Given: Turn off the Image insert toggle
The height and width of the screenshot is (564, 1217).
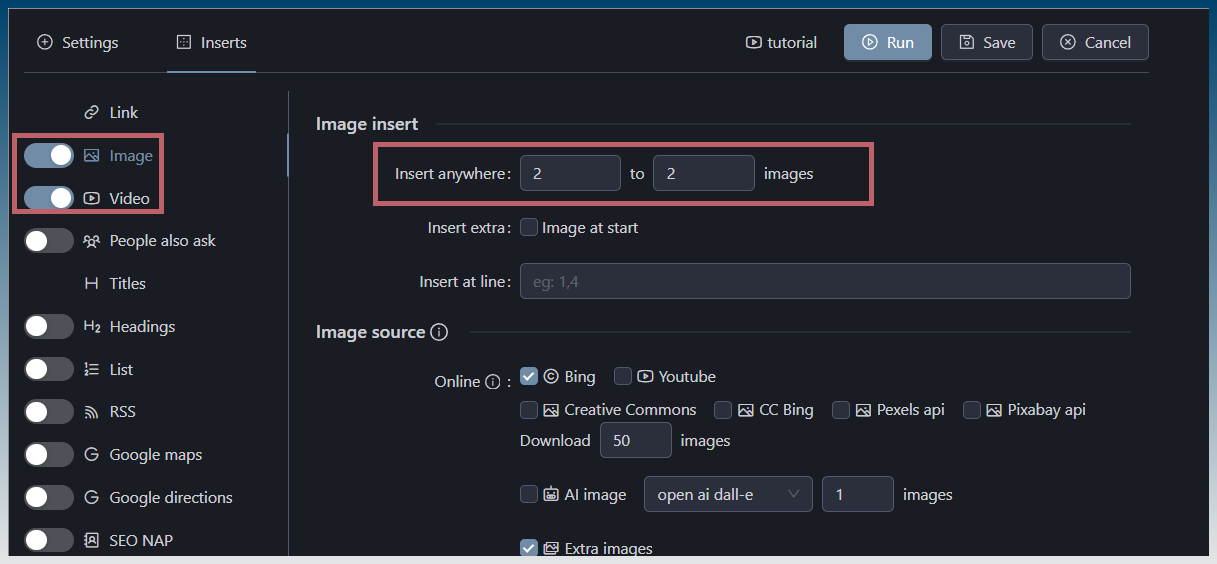Looking at the screenshot, I should (x=49, y=155).
